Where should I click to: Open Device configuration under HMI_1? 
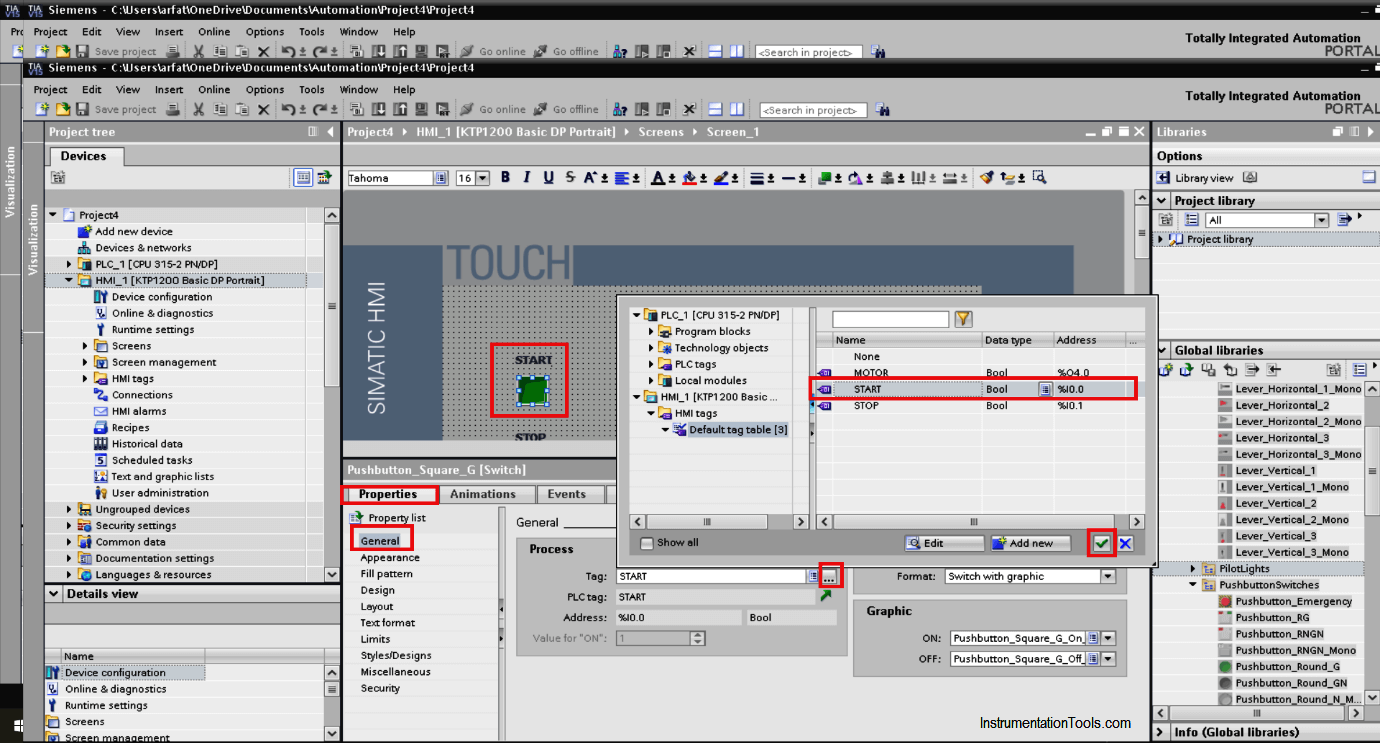[x=162, y=297]
